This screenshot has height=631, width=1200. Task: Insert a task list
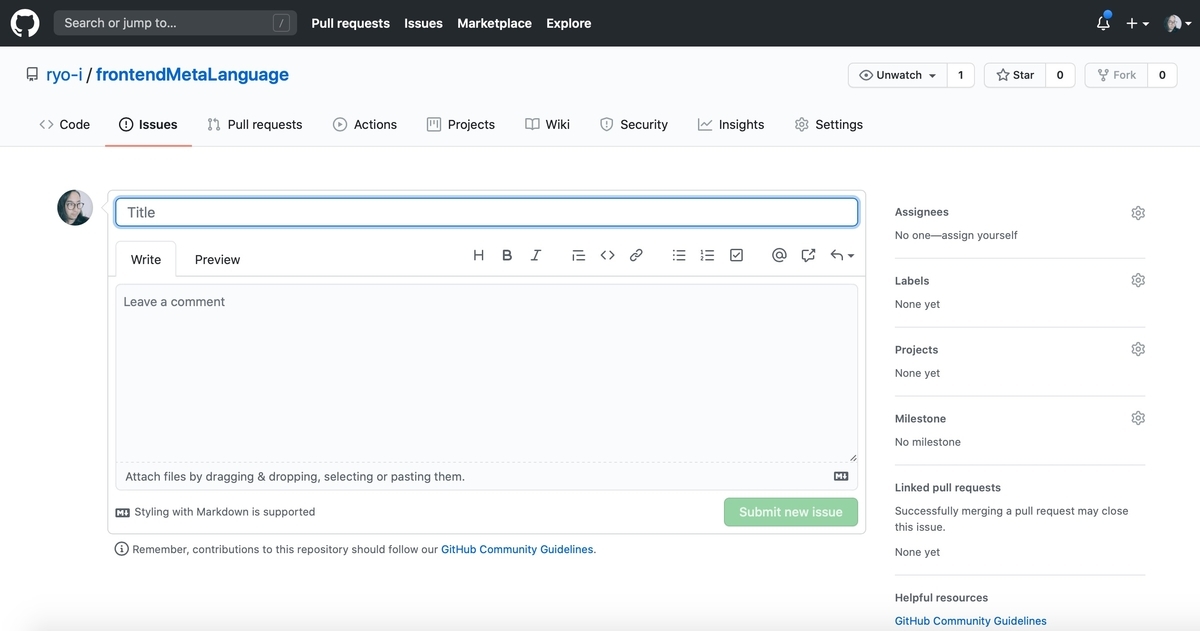(x=736, y=256)
